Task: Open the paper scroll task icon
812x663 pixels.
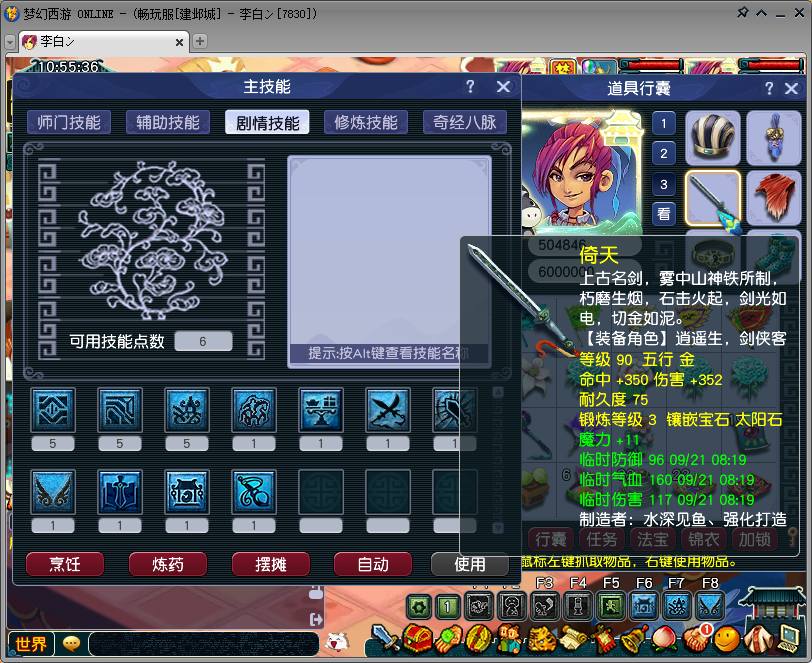Action: click(573, 640)
